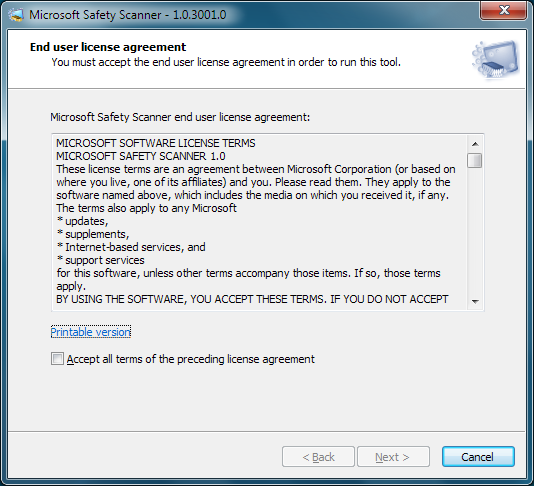This screenshot has width=534, height=486.
Task: Tick the Accept all terms checkbox
Action: (x=57, y=359)
